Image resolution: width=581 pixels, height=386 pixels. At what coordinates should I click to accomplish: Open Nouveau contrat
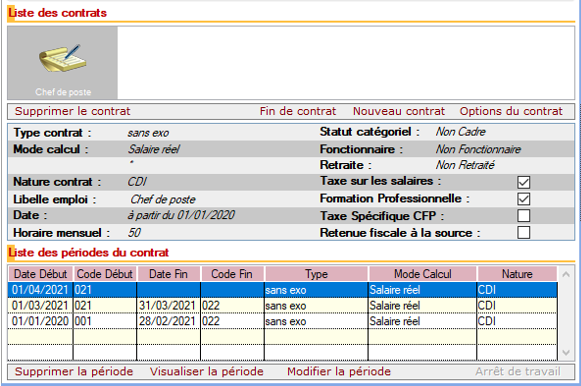click(399, 111)
